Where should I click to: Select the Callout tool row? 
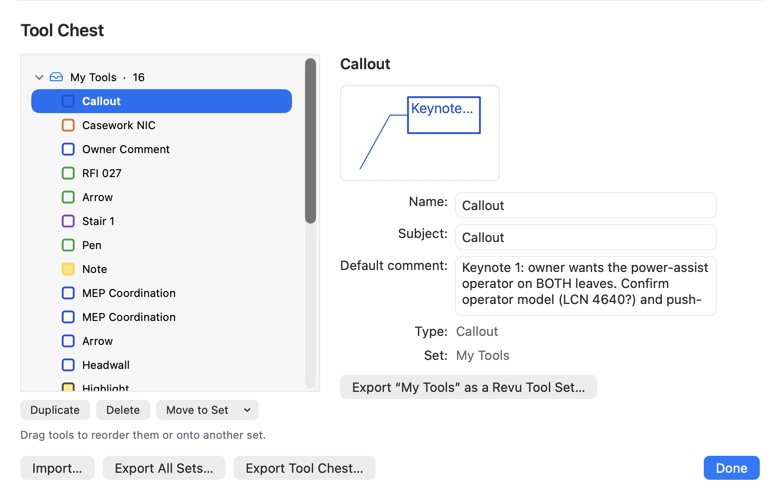161,101
